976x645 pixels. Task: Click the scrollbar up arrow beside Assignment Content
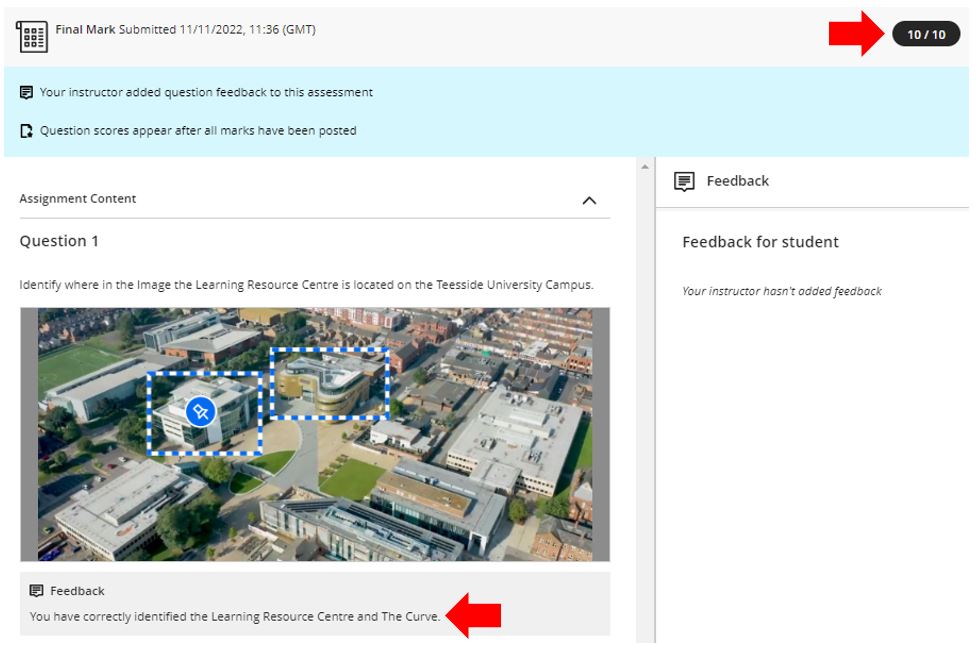645,167
